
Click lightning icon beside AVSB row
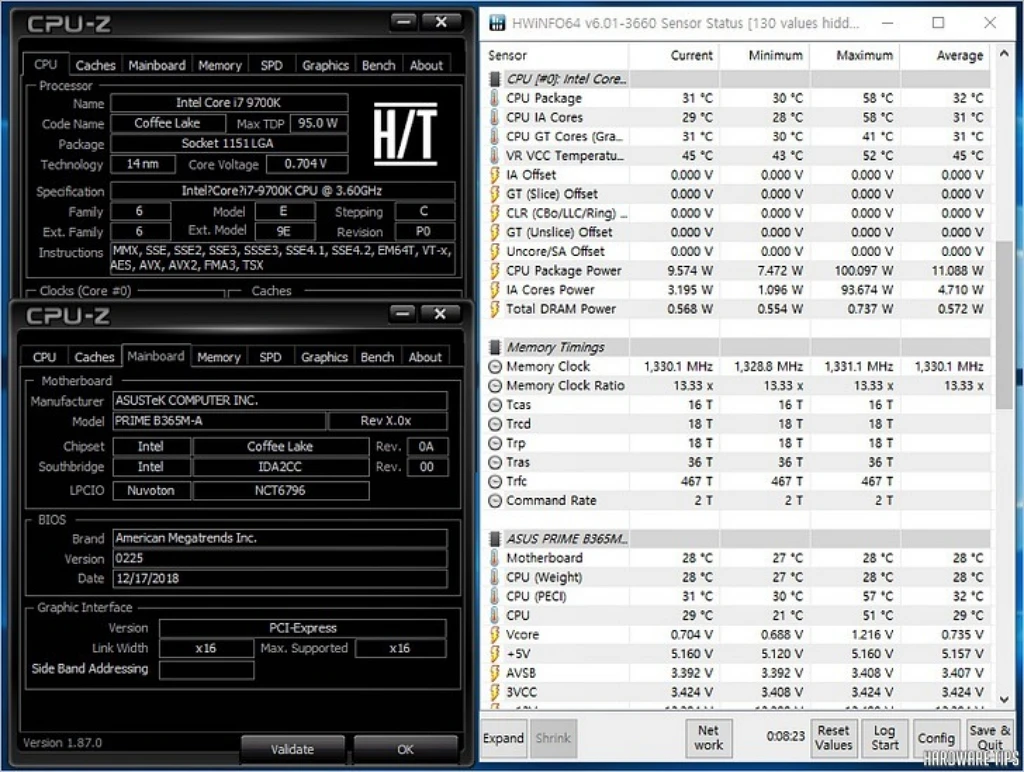tap(494, 673)
